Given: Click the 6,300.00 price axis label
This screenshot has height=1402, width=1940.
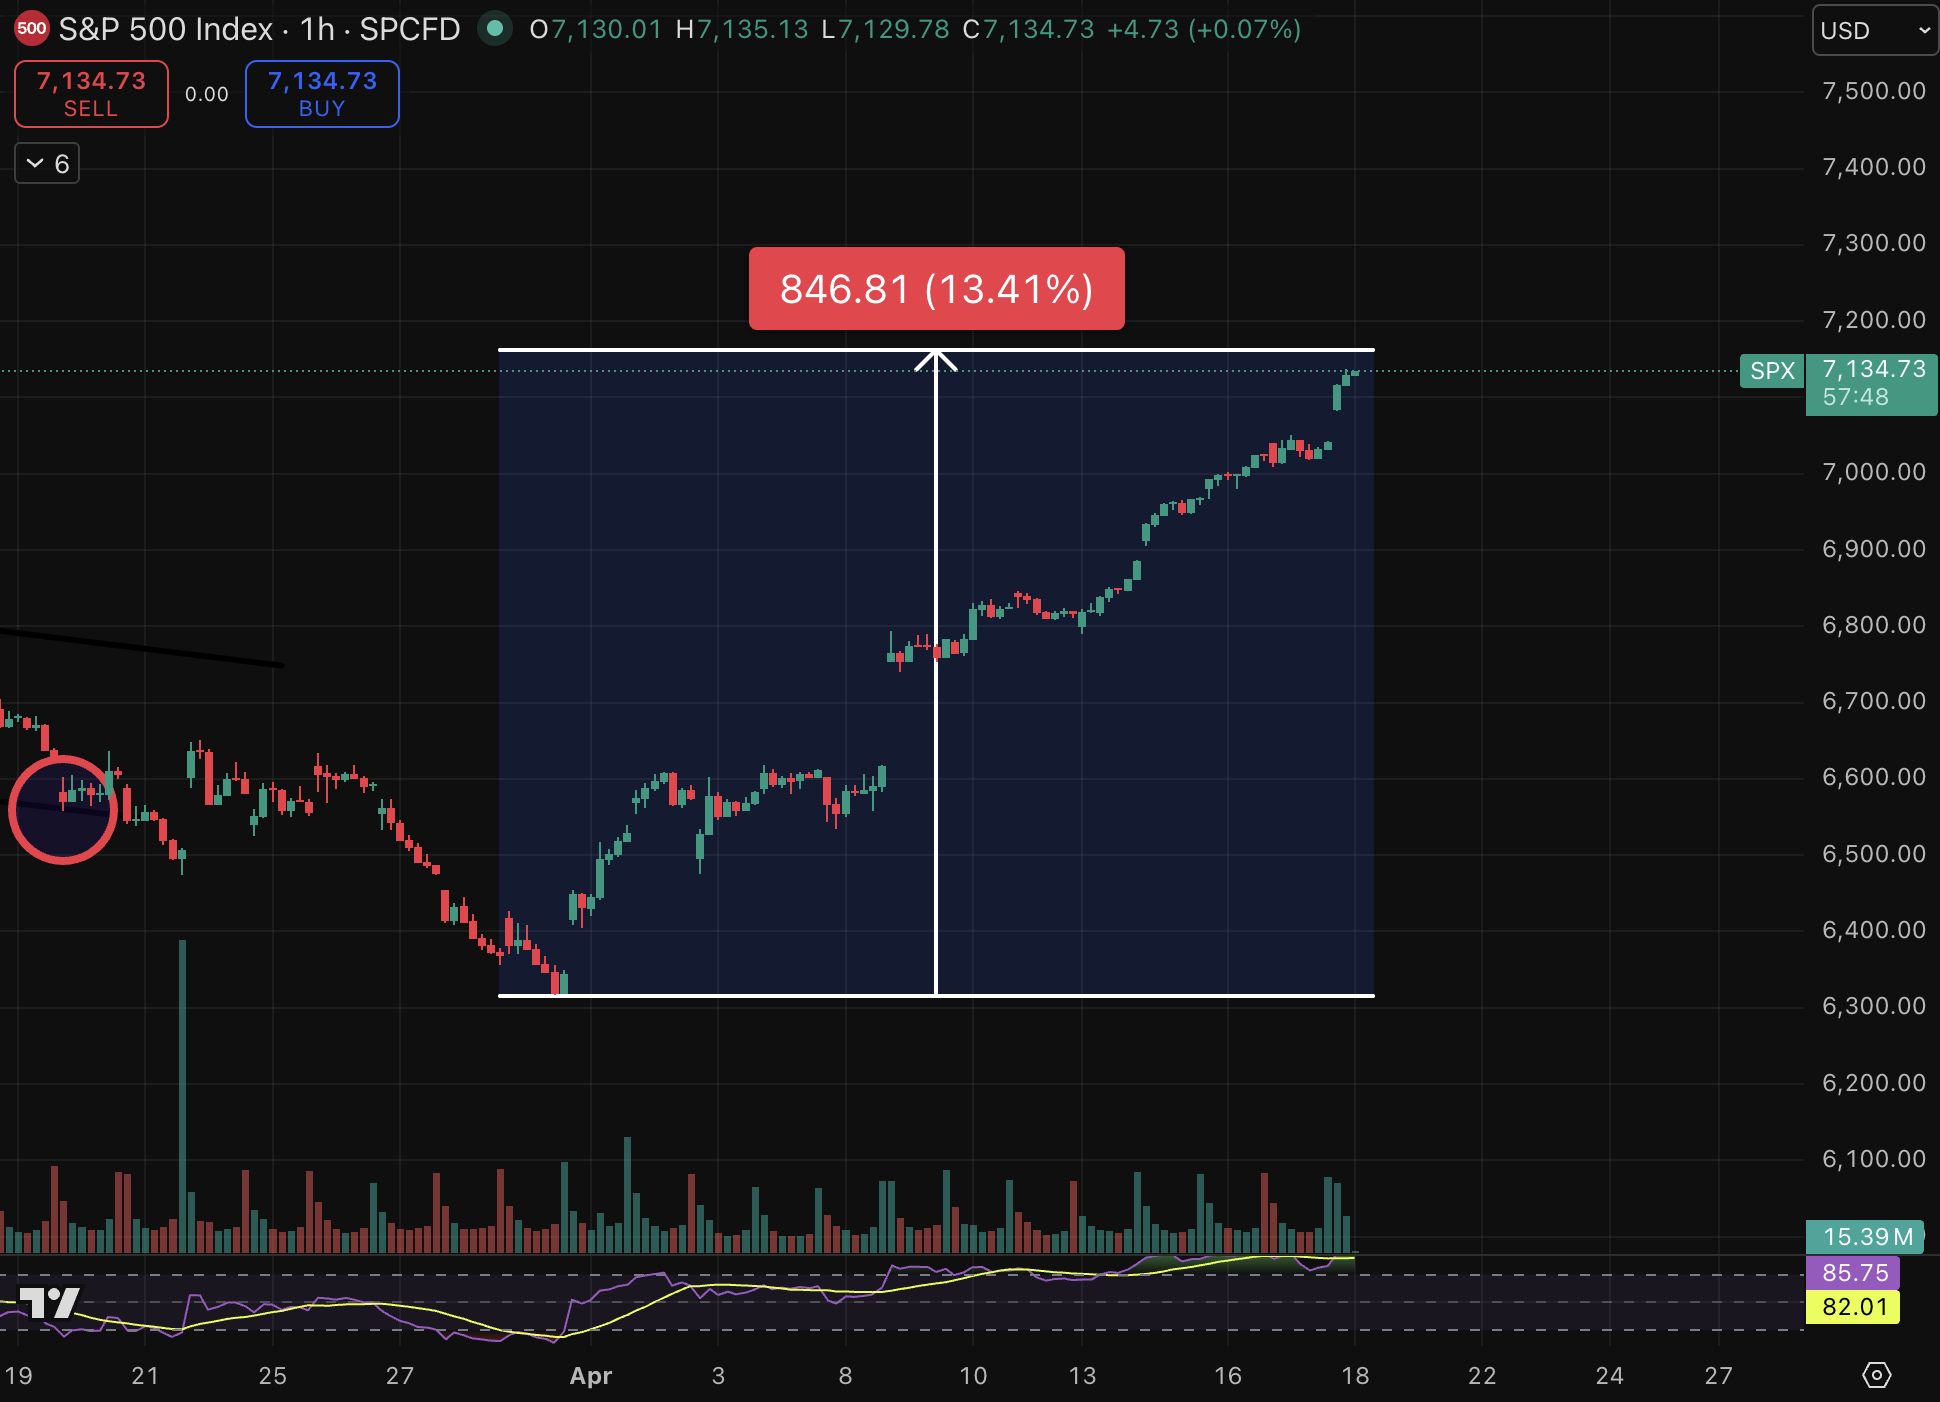Looking at the screenshot, I should pos(1874,1006).
